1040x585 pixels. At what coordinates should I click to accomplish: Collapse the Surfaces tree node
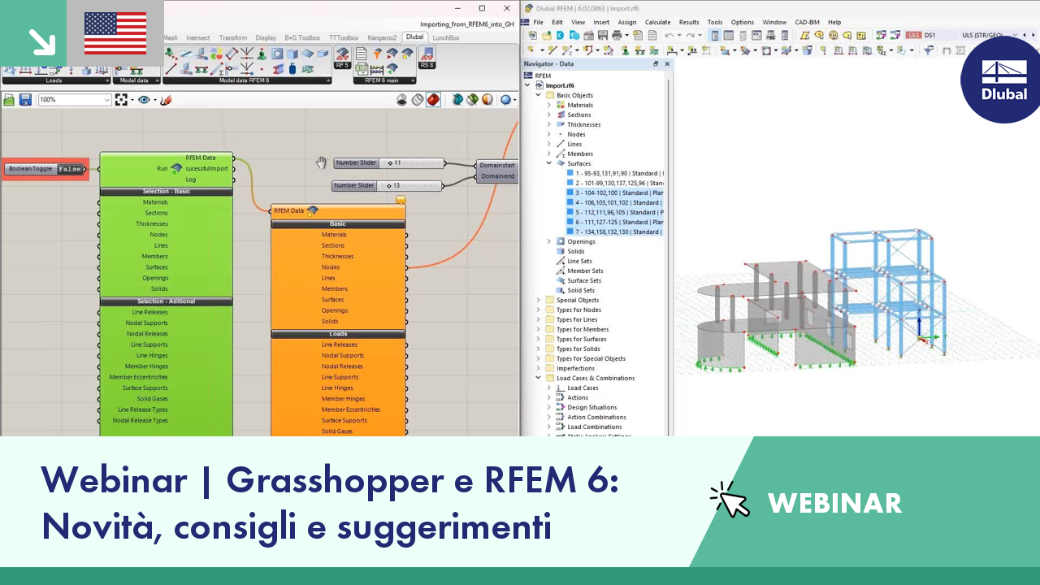[x=549, y=163]
